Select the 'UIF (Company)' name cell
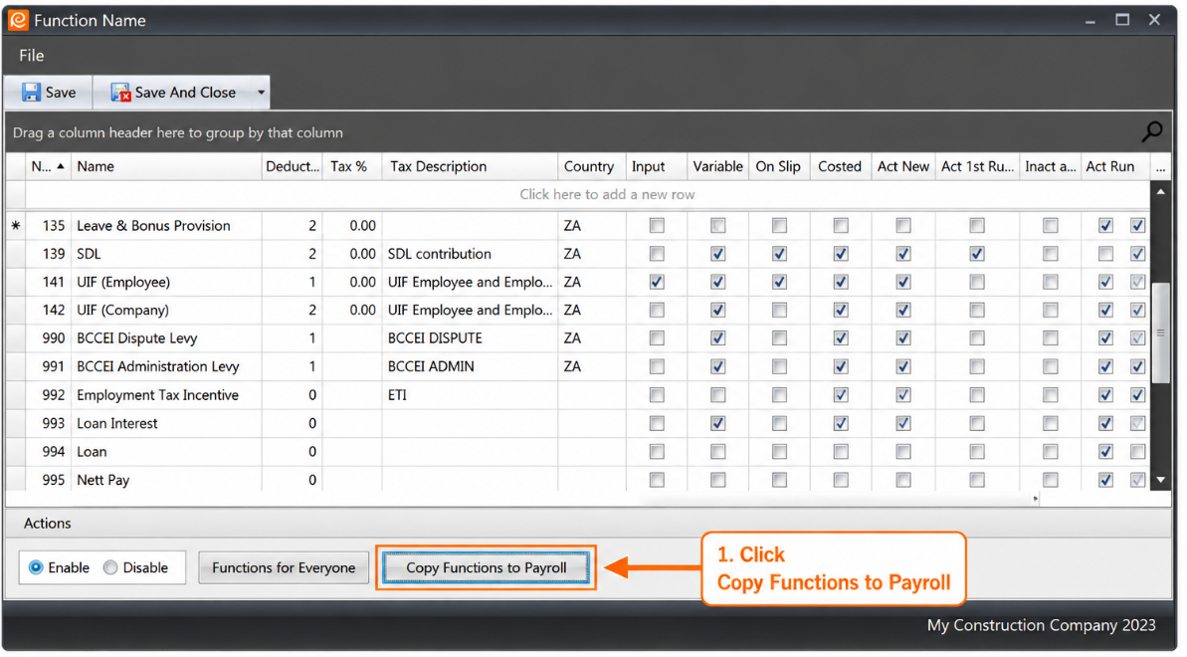Viewport: 1187px width, 657px height. (x=167, y=310)
